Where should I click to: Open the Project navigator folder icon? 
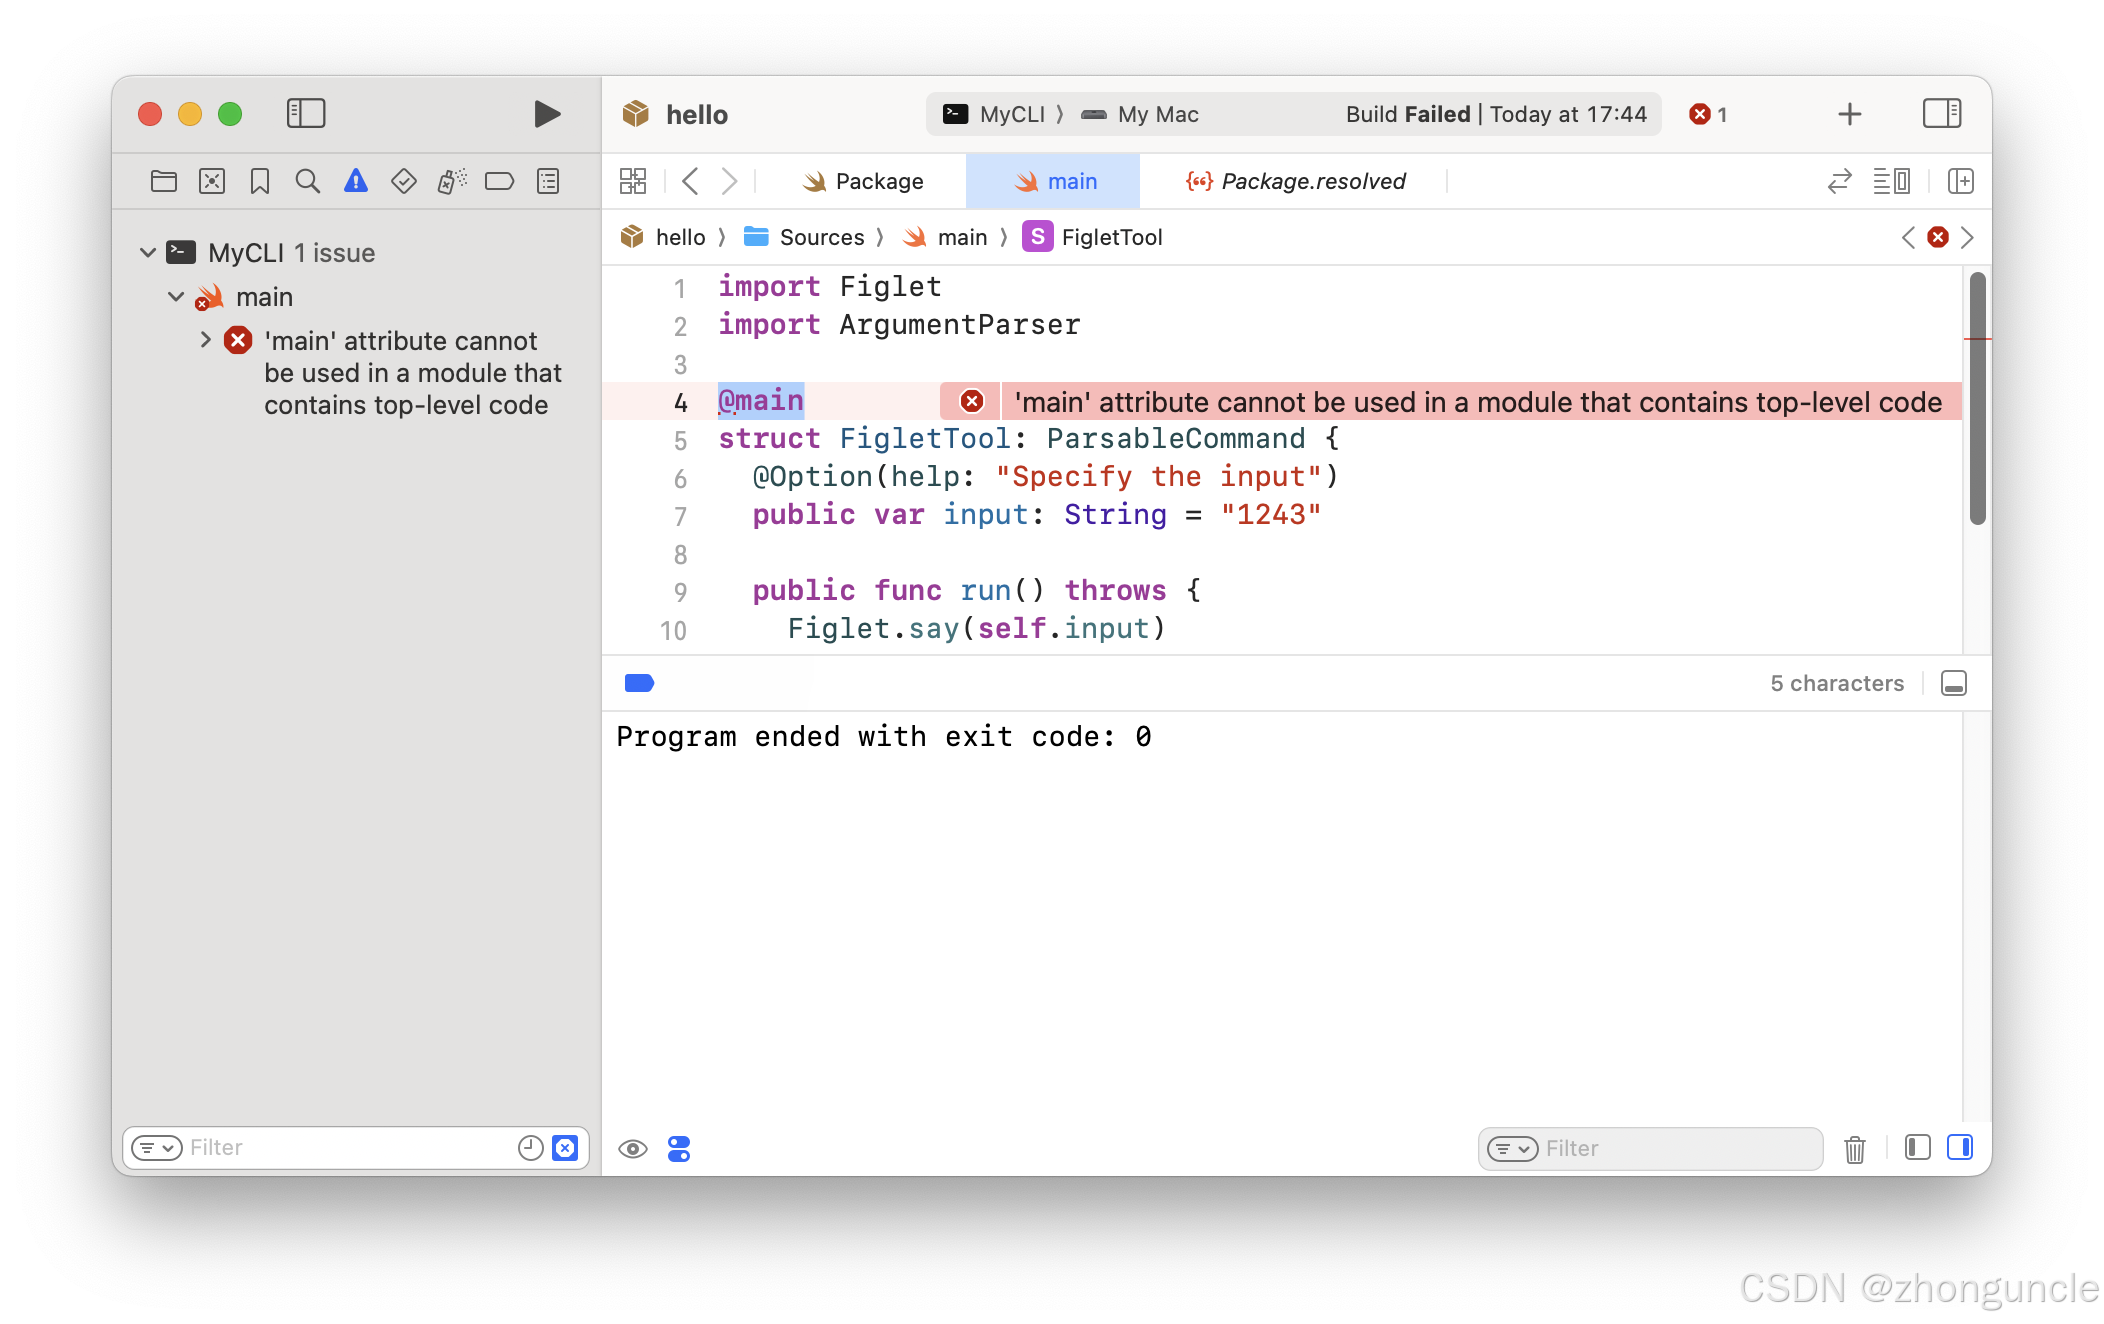[x=163, y=181]
